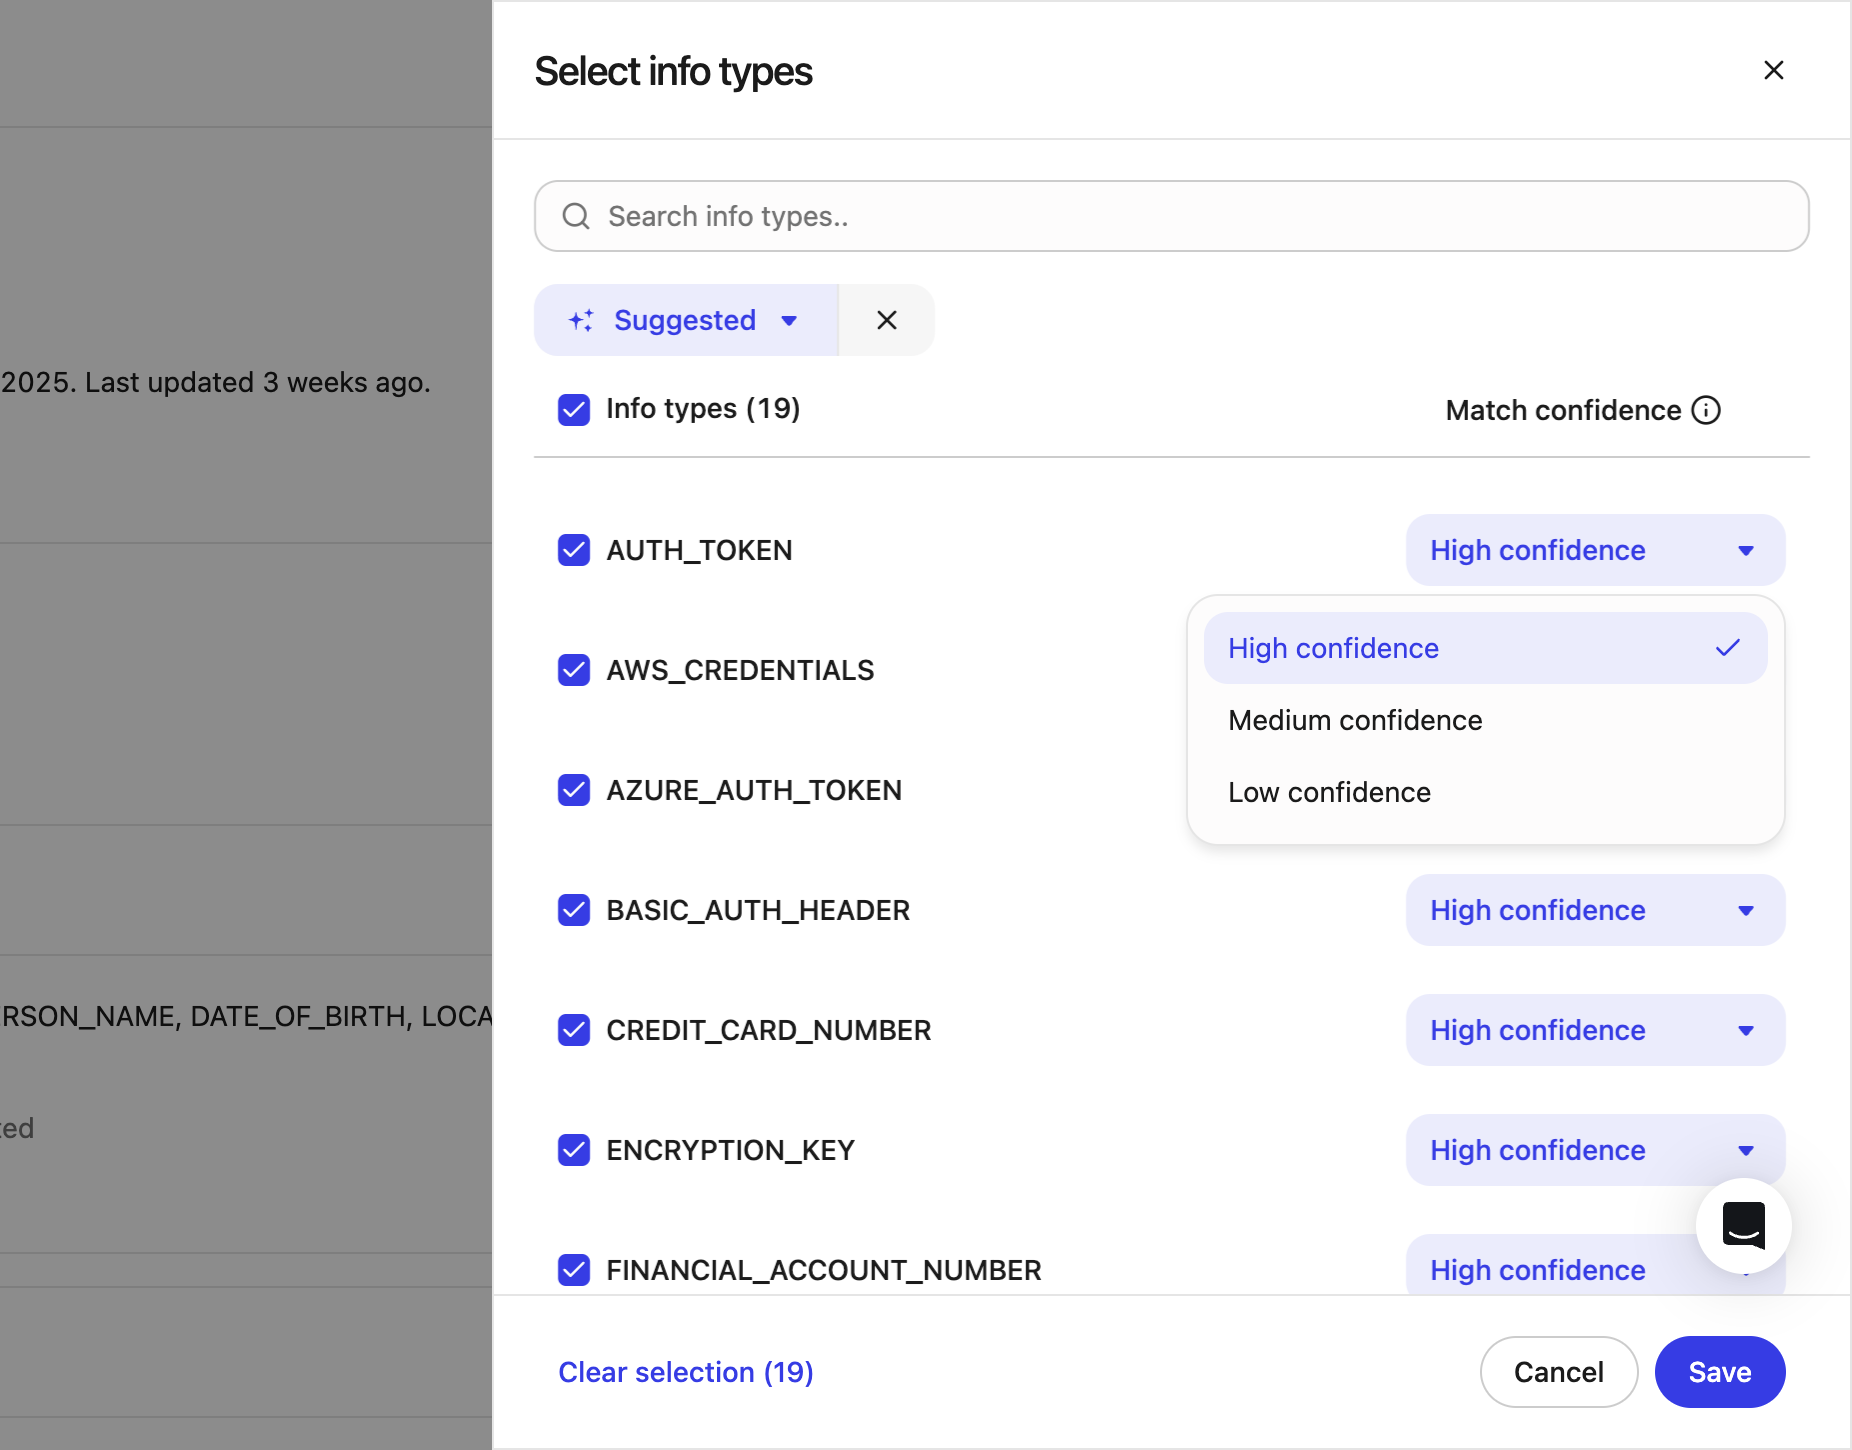The image size is (1852, 1450).
Task: Click Clear selection (19) link
Action: pyautogui.click(x=686, y=1372)
